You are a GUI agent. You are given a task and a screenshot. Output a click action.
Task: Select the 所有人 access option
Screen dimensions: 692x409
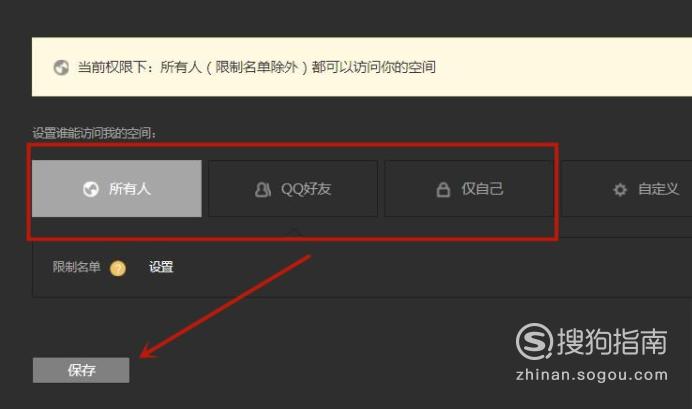[117, 188]
